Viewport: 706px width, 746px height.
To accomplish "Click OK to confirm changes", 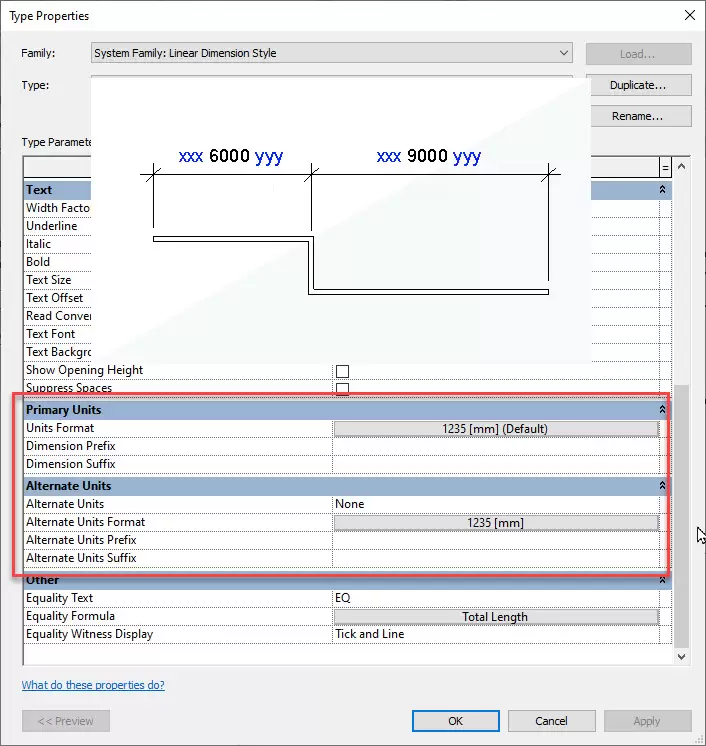I will click(x=455, y=720).
